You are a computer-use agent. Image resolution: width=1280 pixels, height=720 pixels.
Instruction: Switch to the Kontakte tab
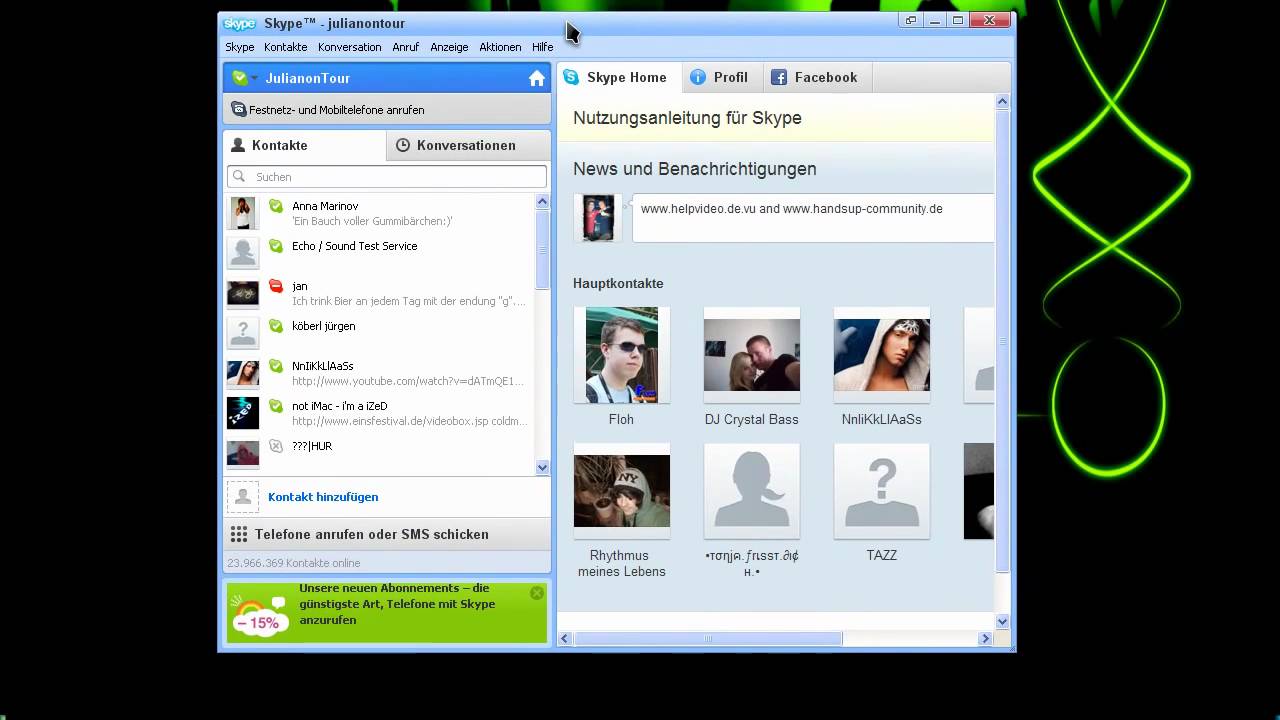coord(304,145)
